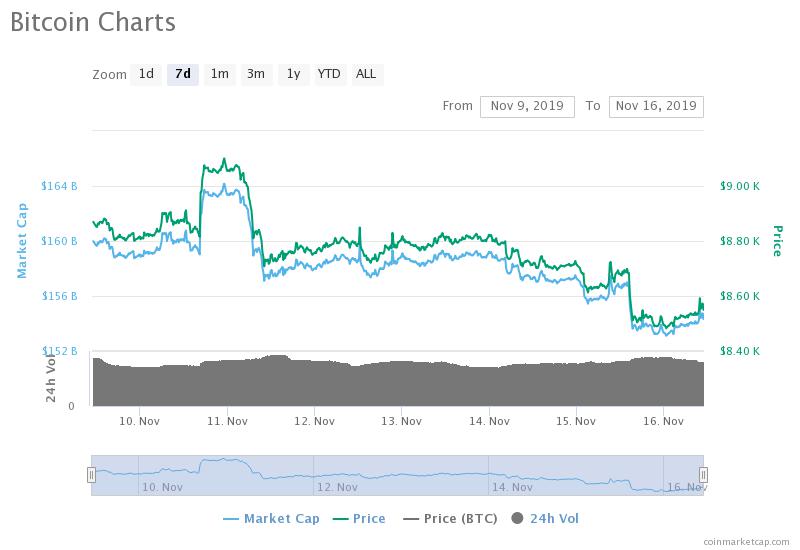
Task: Click the green Price axis title
Action: pos(777,241)
